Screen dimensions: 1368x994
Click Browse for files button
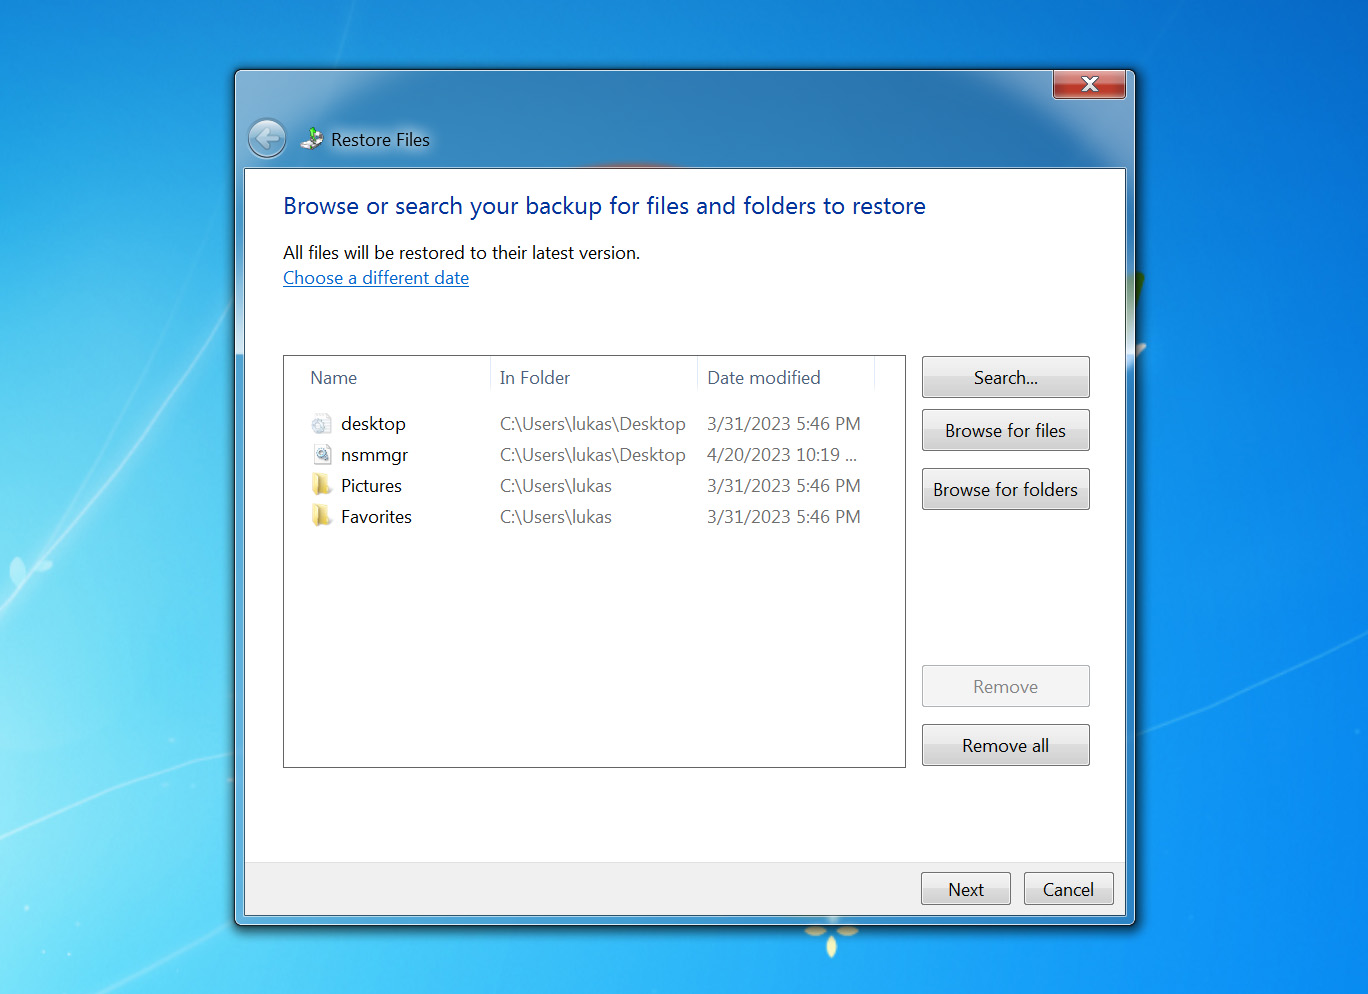tap(1005, 431)
